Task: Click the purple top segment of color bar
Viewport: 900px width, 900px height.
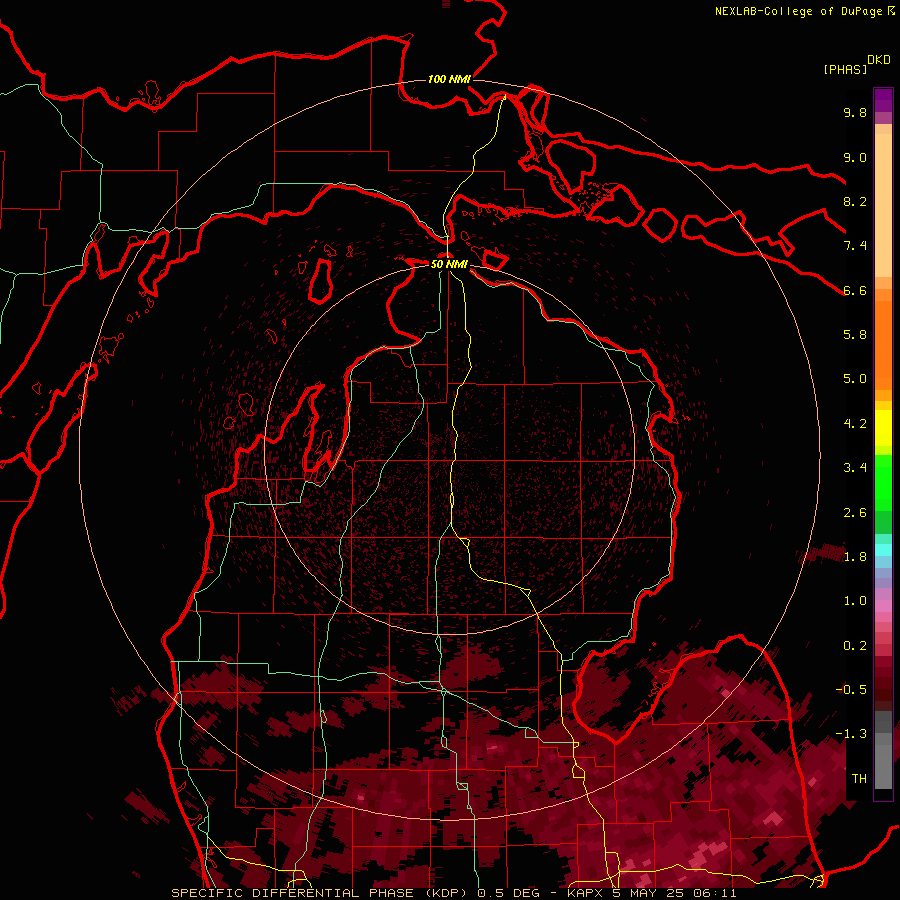Action: (883, 100)
